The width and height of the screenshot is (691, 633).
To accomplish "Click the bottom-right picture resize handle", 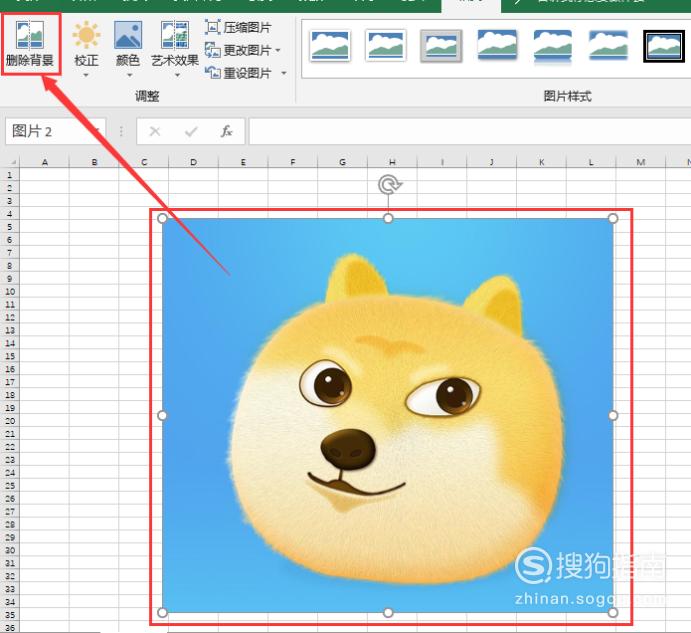I will click(x=613, y=612).
